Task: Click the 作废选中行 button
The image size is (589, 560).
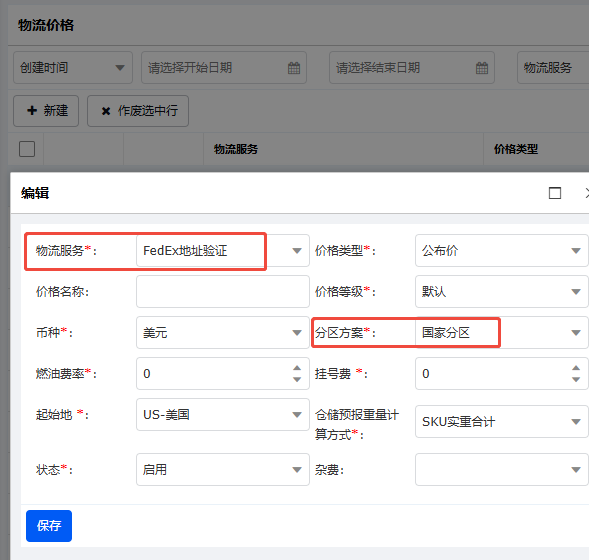Action: (138, 111)
